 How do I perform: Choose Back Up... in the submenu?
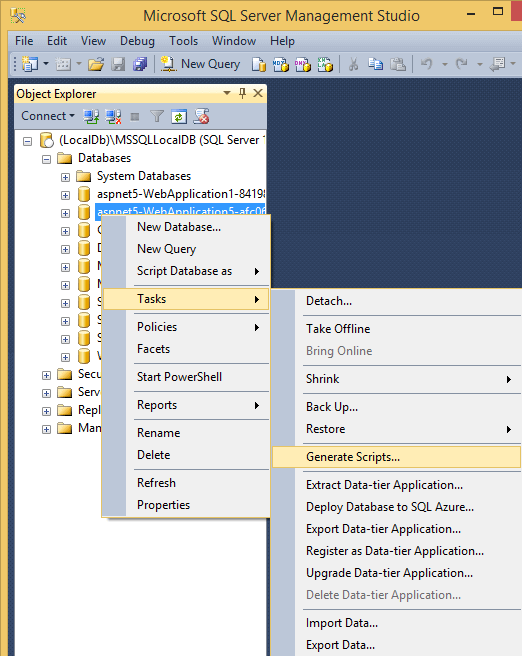[332, 407]
